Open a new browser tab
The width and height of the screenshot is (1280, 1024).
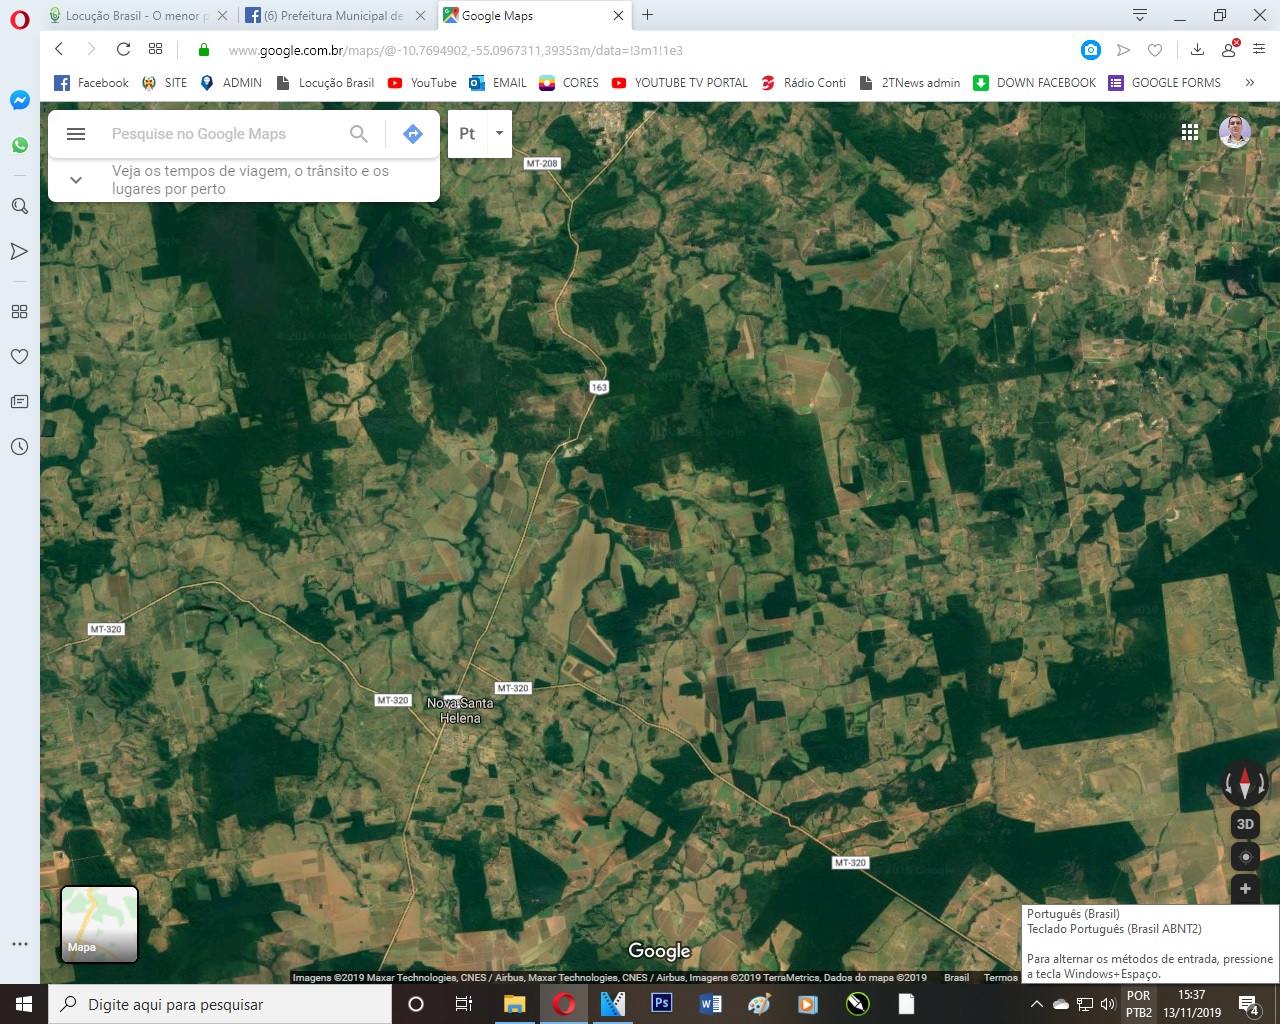click(x=648, y=15)
